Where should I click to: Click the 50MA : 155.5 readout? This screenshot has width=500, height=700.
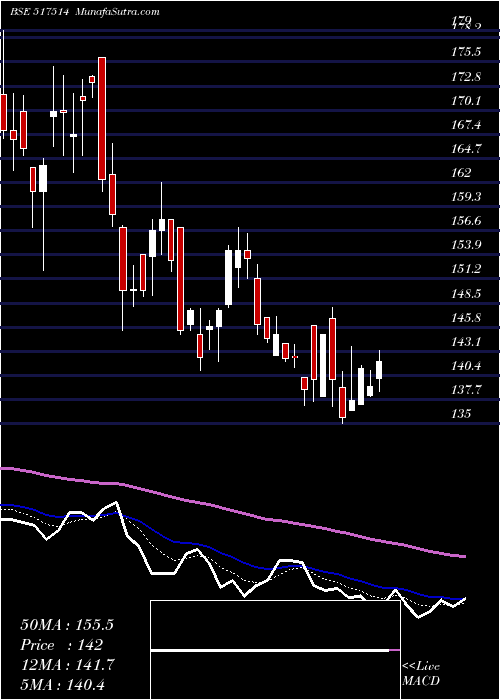tap(67, 625)
